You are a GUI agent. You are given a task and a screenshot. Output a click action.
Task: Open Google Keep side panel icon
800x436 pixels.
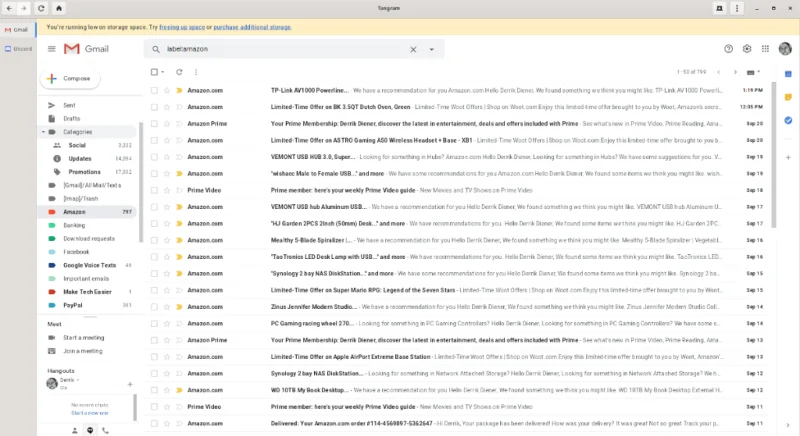point(788,97)
